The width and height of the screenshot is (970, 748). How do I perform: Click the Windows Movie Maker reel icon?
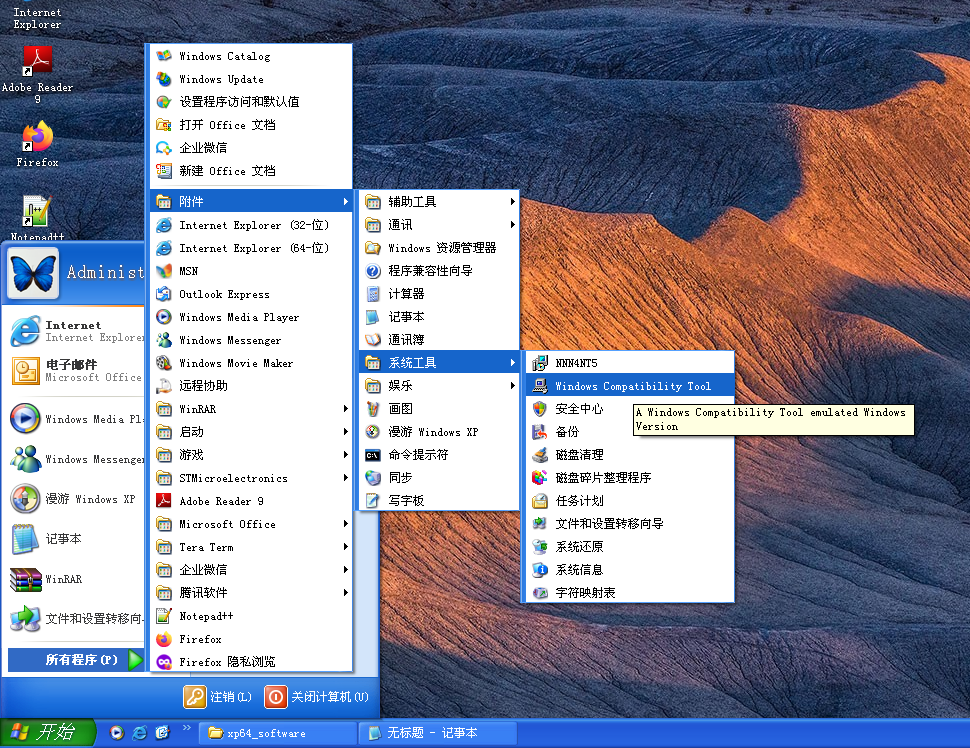164,363
